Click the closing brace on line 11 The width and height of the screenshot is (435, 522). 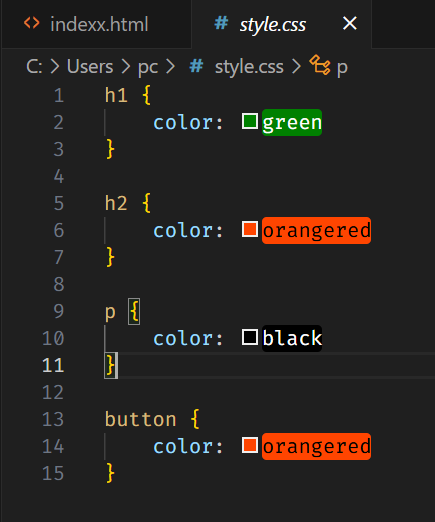(110, 365)
